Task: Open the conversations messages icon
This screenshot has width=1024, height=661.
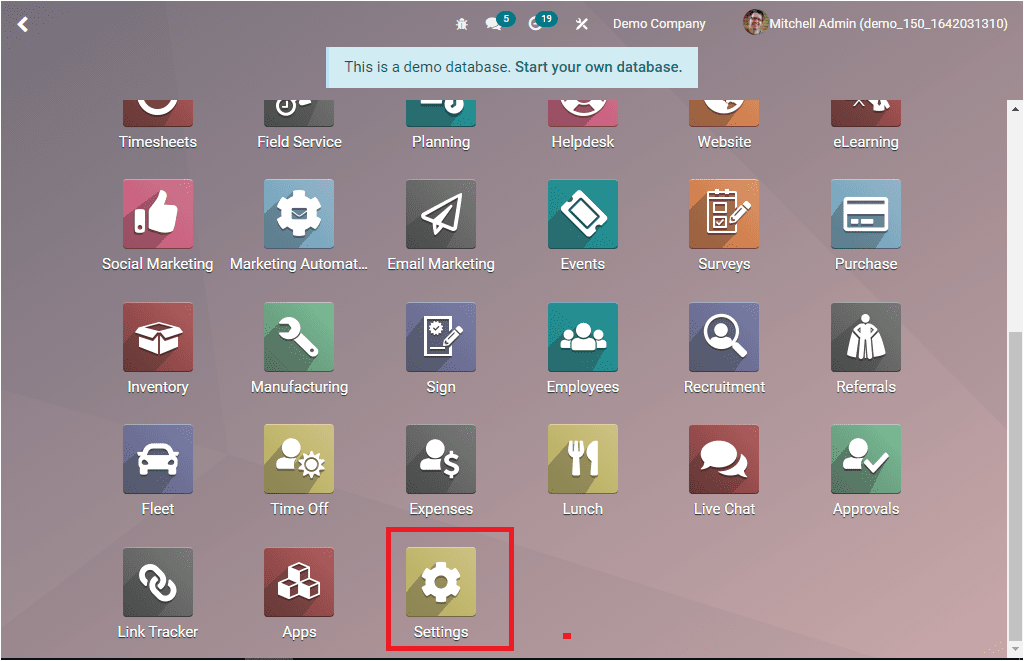Action: (495, 22)
